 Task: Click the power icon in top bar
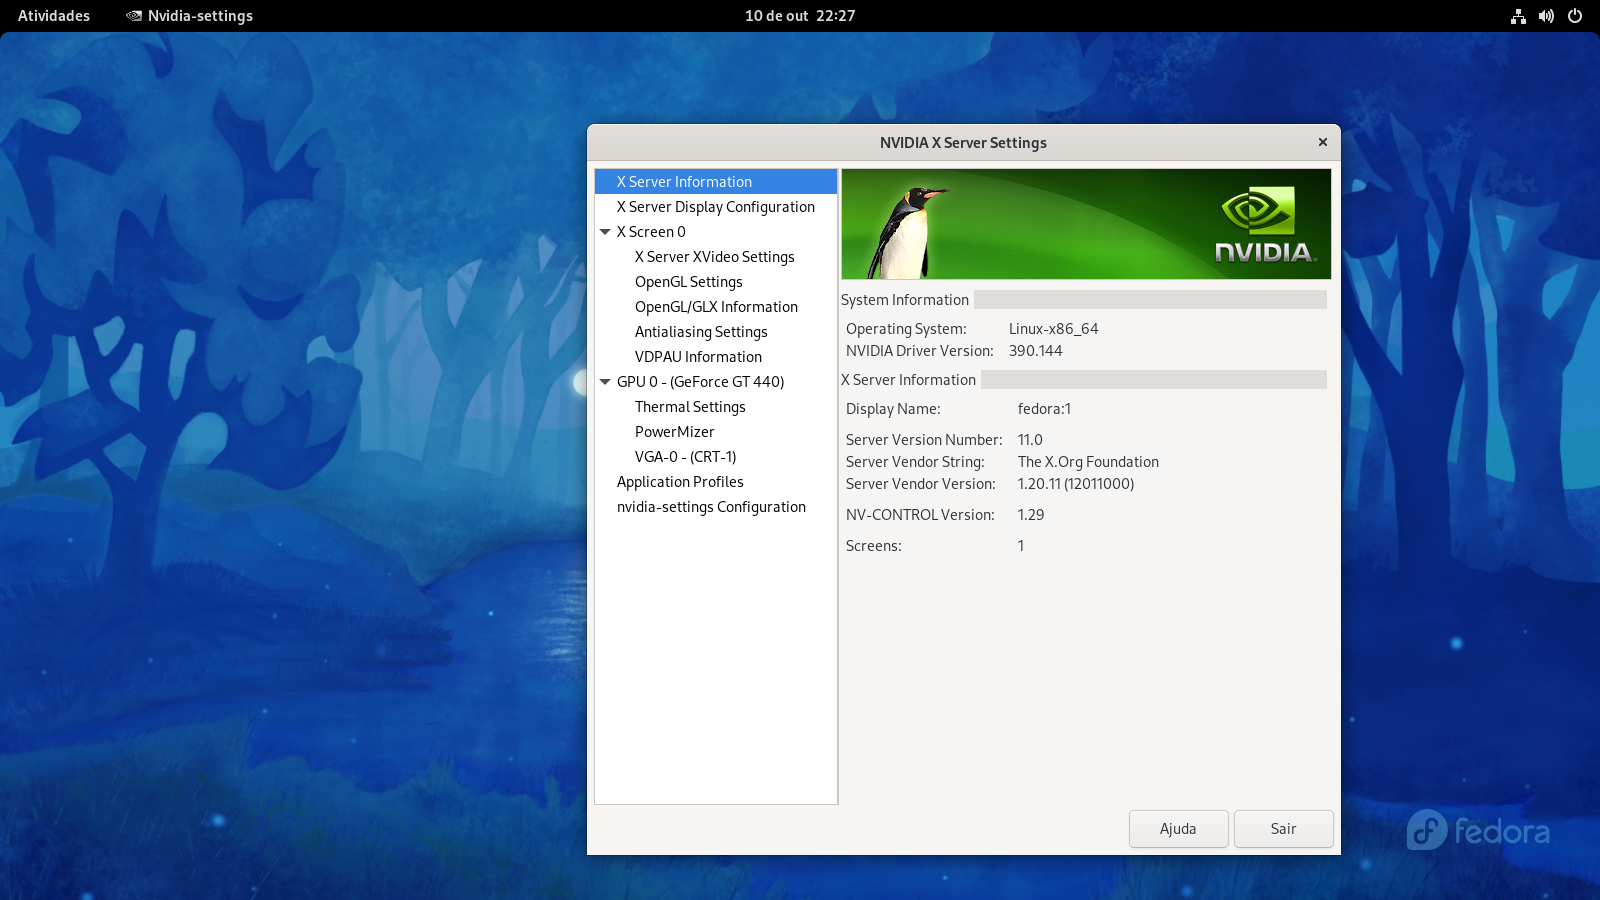pos(1575,16)
